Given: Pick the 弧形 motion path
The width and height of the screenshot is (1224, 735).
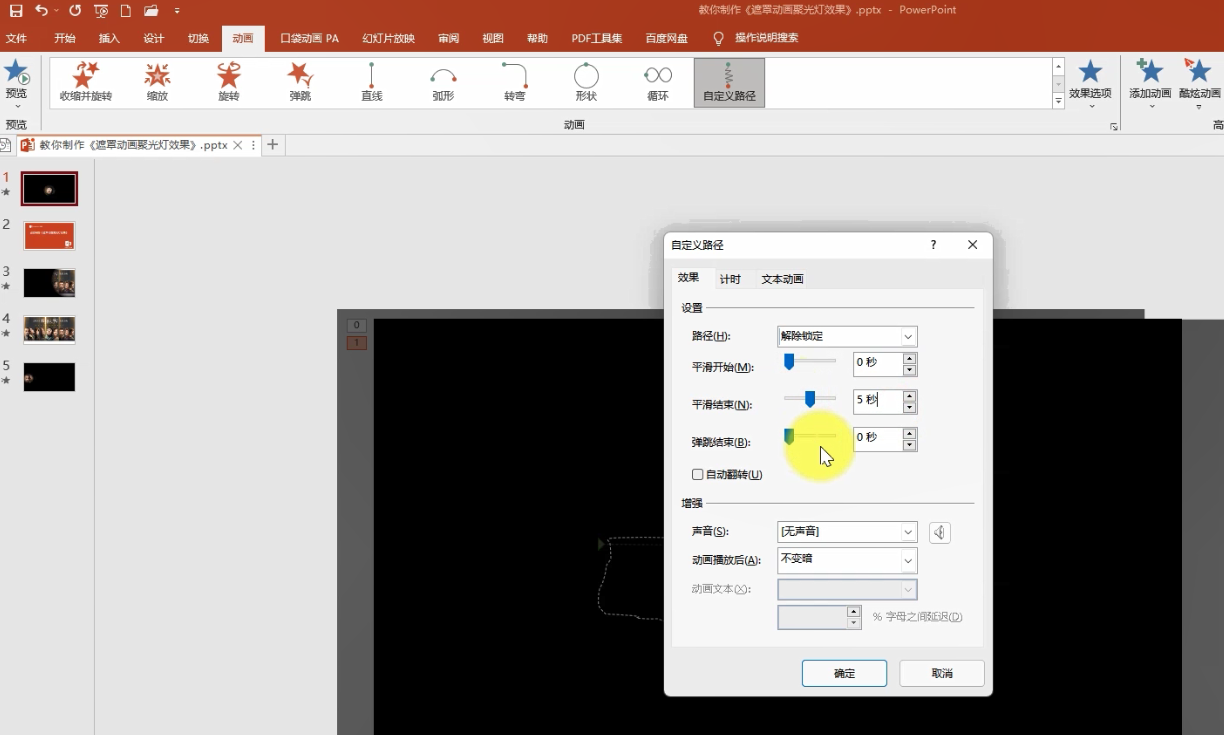Looking at the screenshot, I should (443, 81).
